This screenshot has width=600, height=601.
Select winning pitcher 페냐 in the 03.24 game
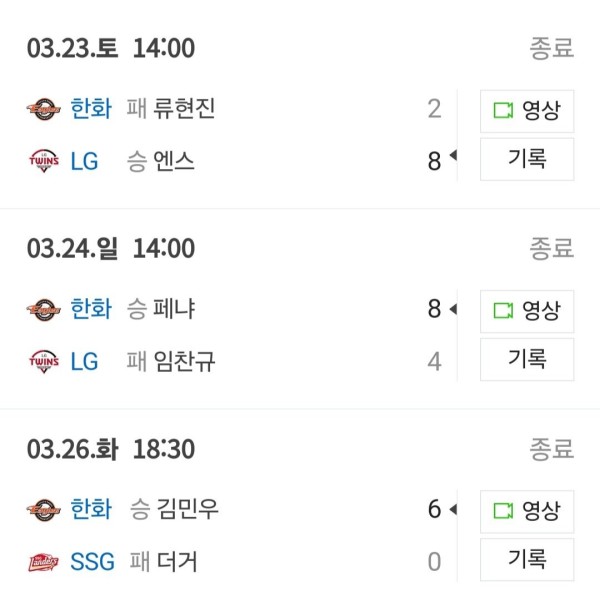pyautogui.click(x=174, y=309)
